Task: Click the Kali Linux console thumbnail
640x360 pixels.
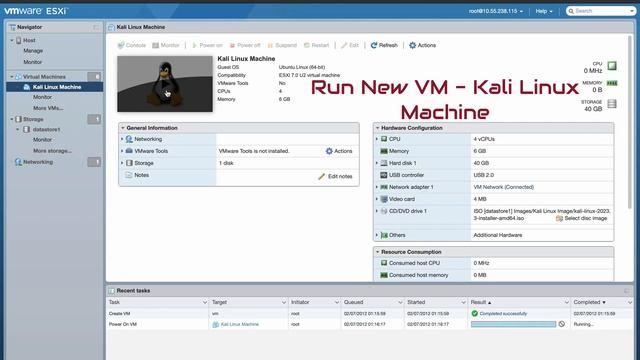Action: [x=165, y=84]
